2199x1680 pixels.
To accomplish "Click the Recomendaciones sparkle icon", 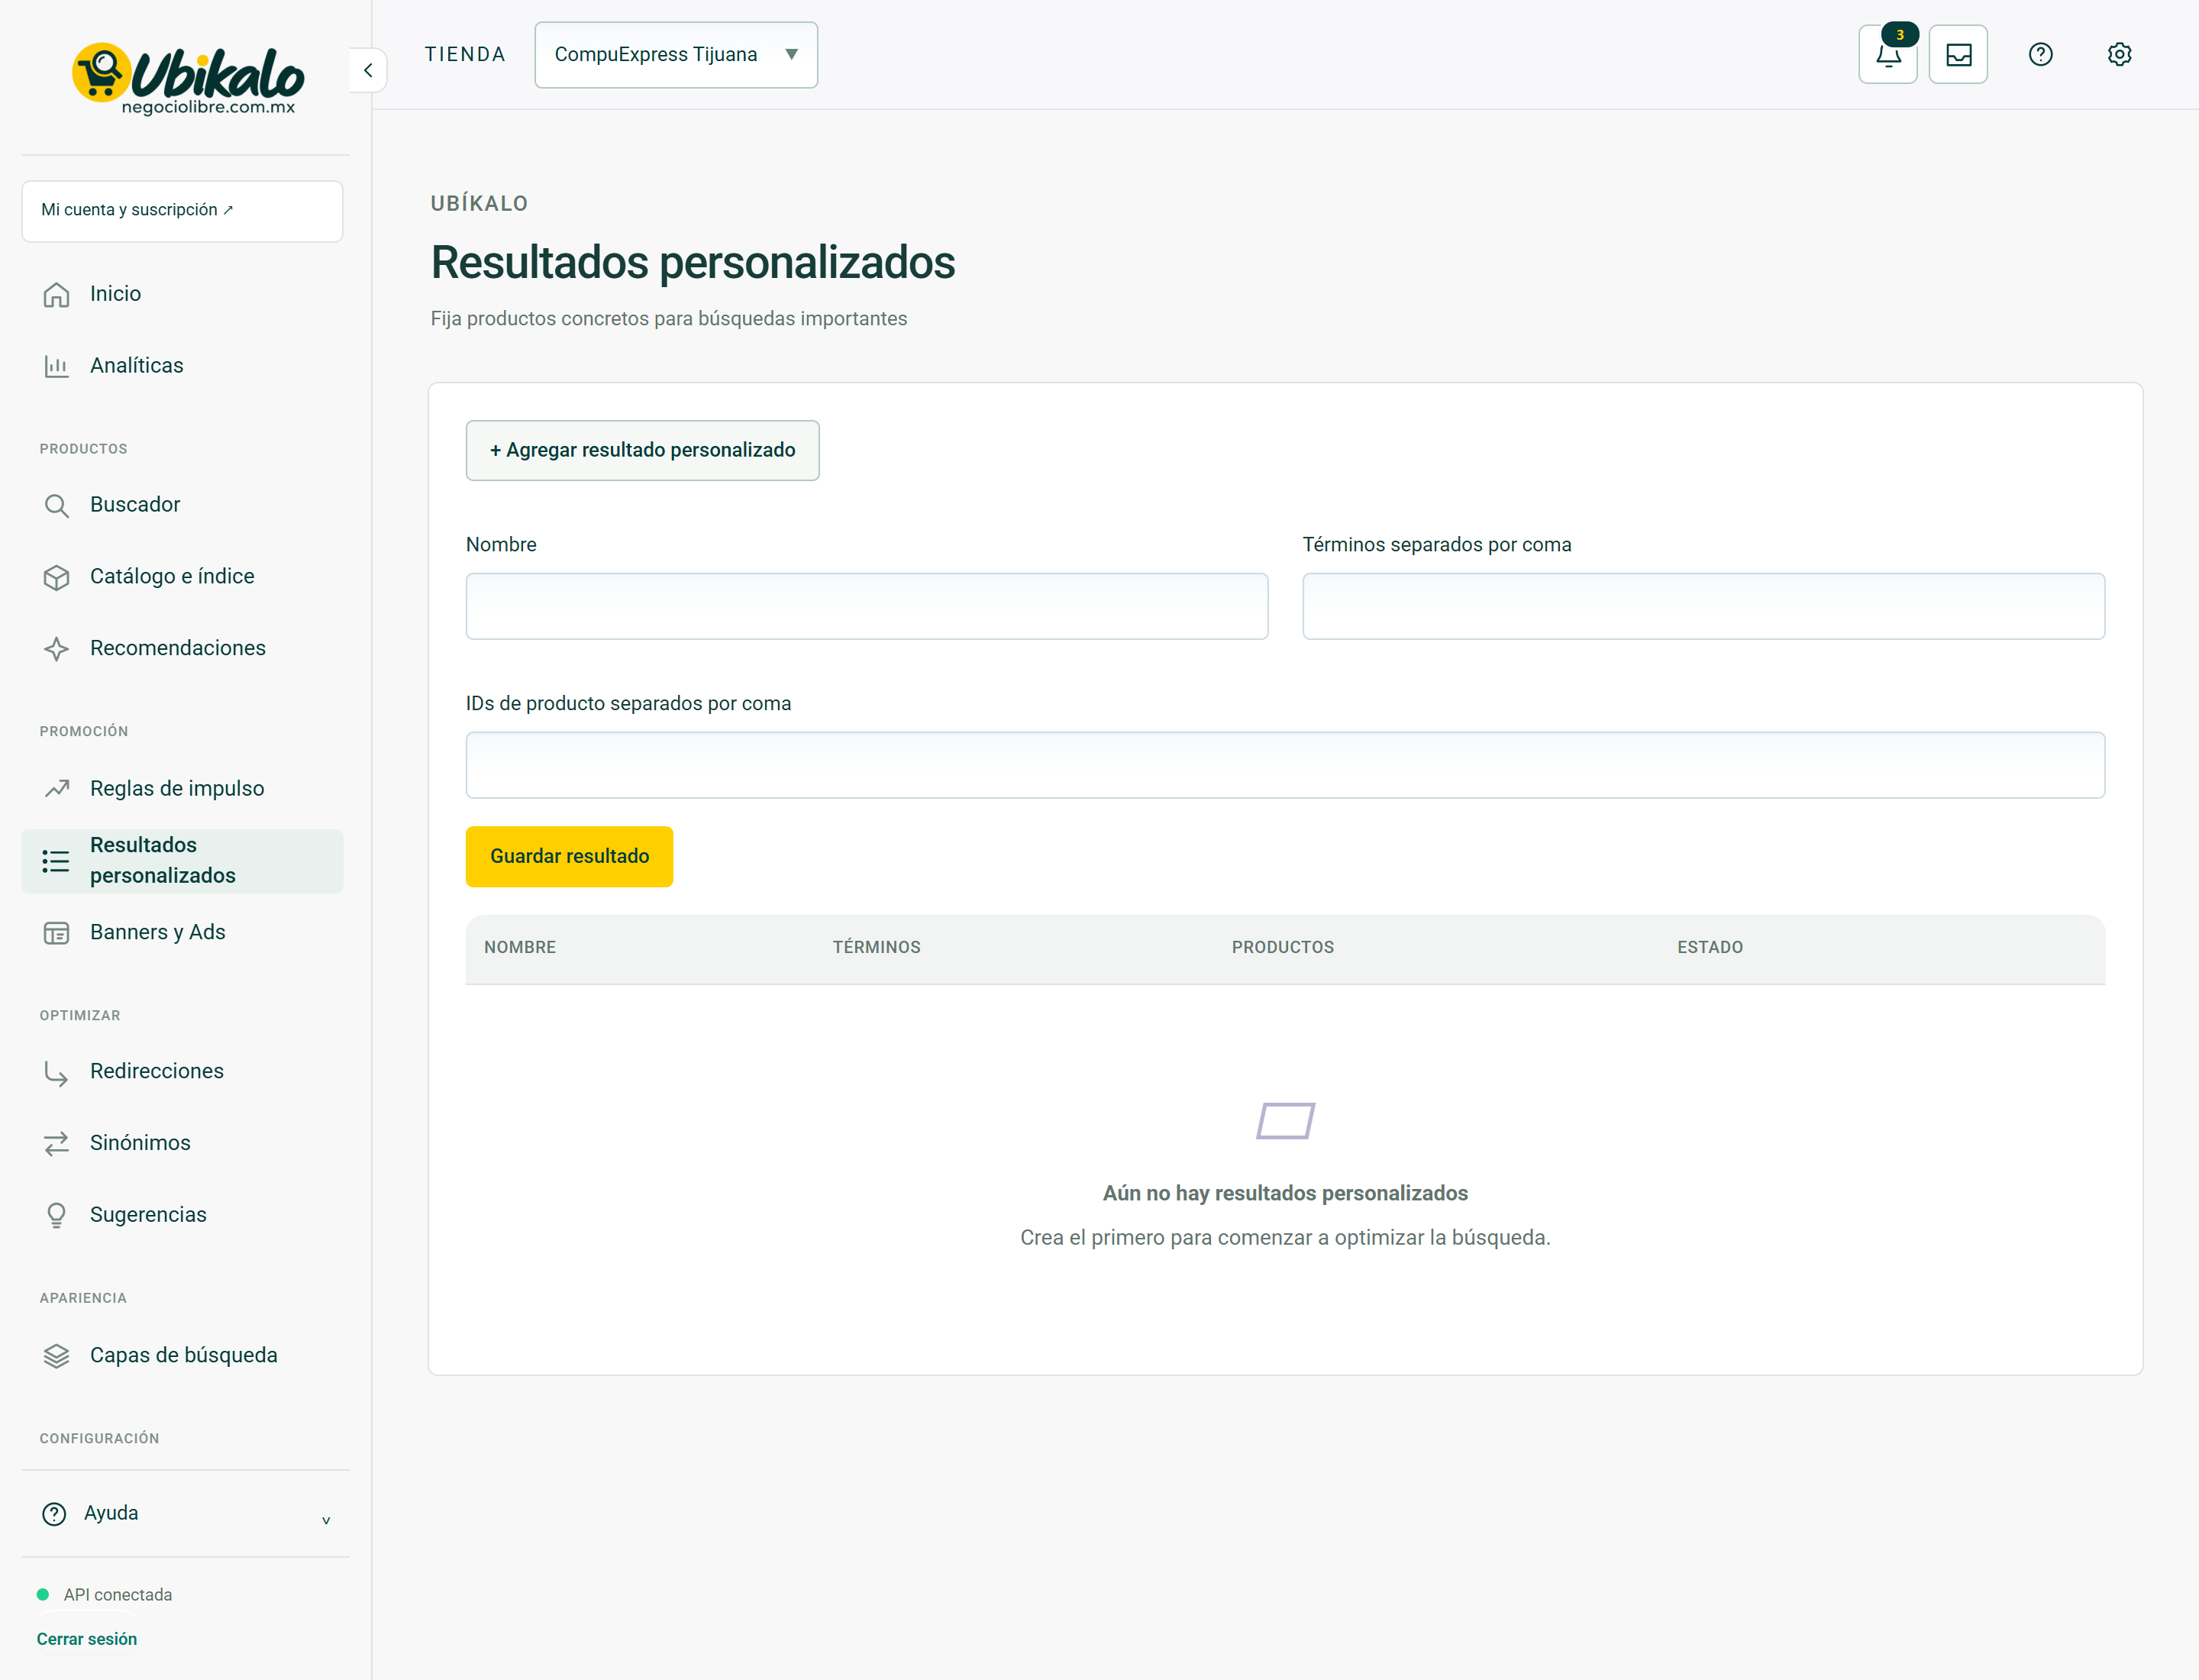I will point(56,649).
